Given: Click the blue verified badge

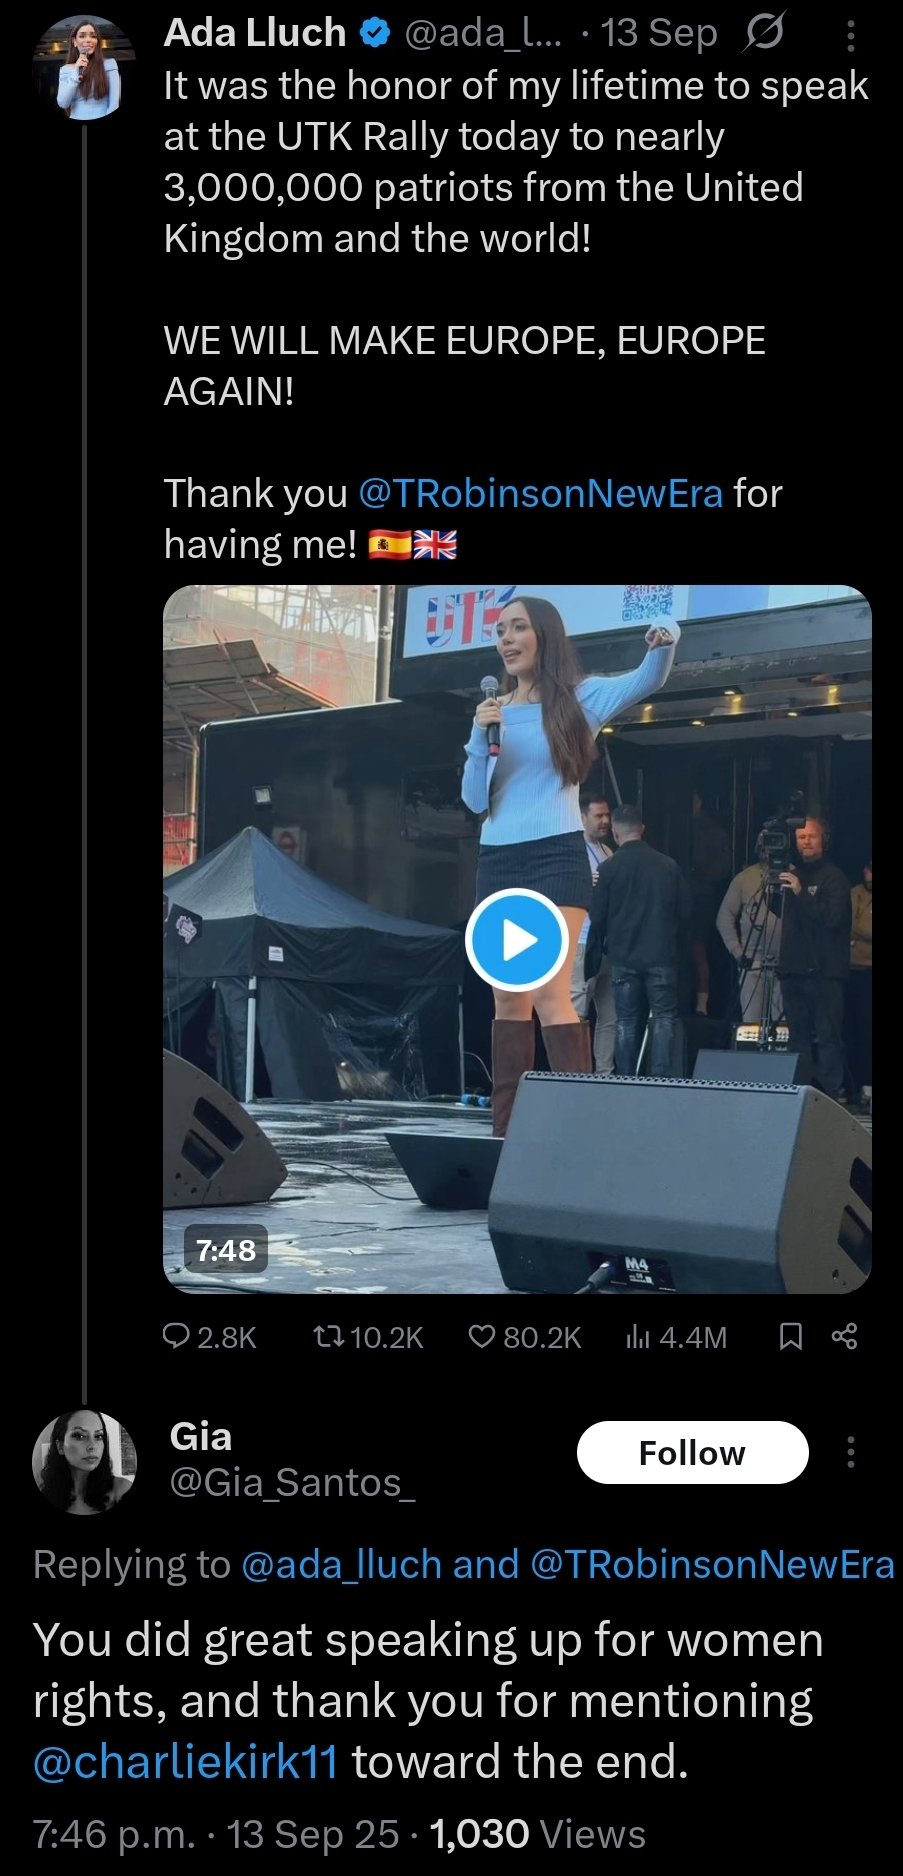Looking at the screenshot, I should coord(374,34).
